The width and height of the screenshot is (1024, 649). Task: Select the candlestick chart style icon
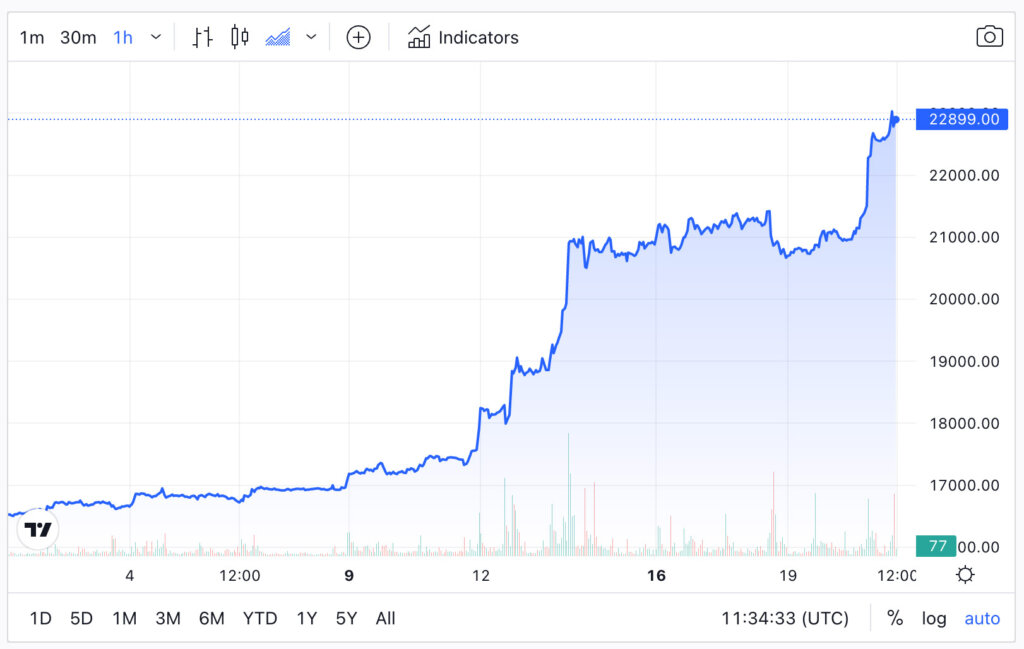(239, 37)
